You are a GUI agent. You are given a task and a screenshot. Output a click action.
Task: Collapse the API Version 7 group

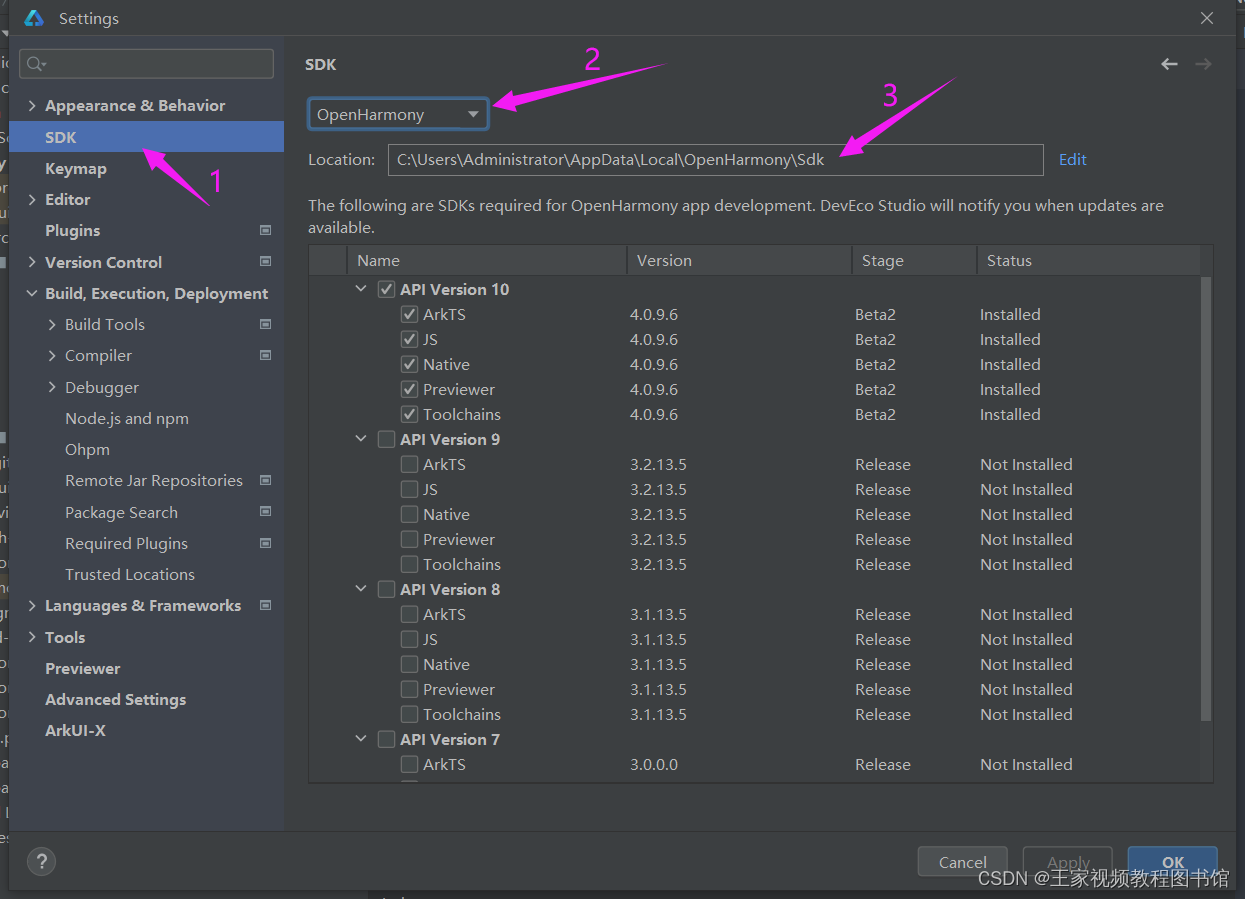click(x=361, y=739)
